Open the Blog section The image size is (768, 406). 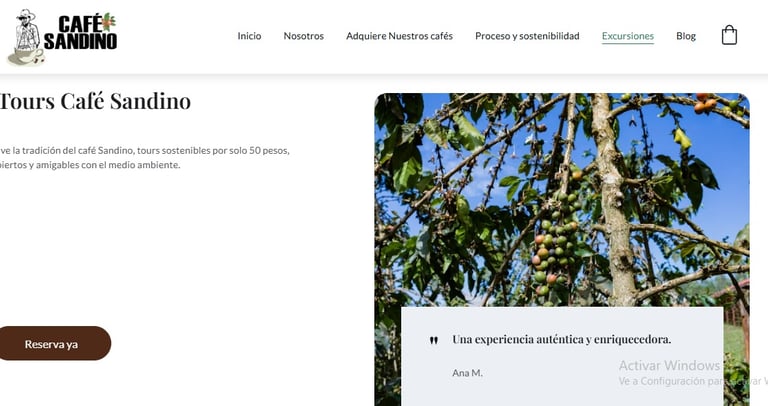tap(686, 36)
